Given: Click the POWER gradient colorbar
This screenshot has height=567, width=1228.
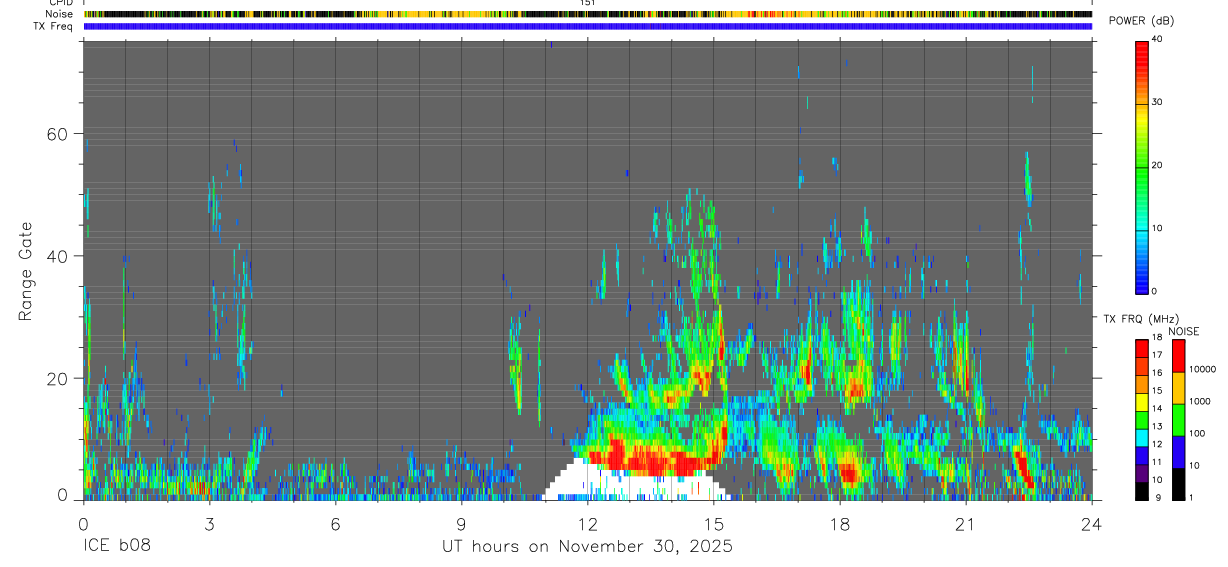Looking at the screenshot, I should tap(1141, 167).
